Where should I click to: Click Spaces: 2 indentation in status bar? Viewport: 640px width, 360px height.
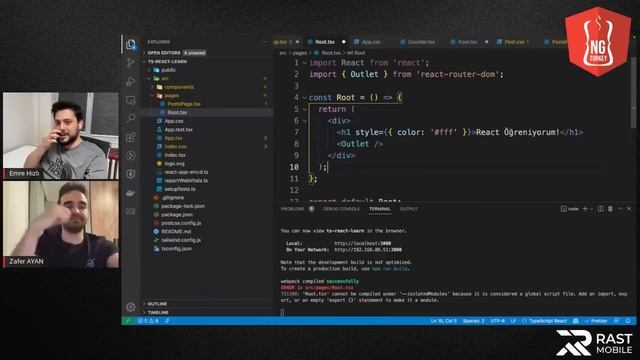(473, 321)
